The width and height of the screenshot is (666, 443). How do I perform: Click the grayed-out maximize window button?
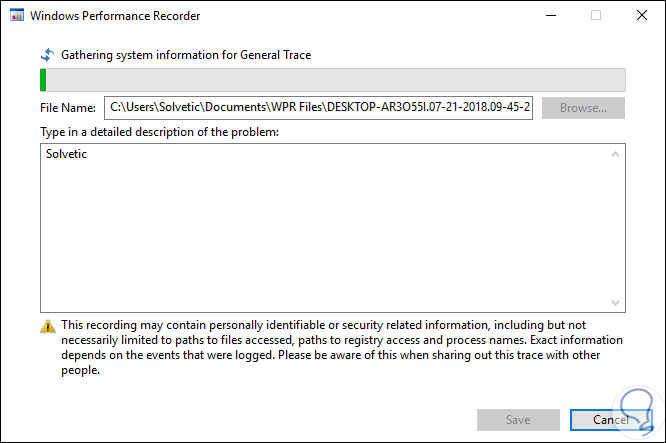pos(596,16)
